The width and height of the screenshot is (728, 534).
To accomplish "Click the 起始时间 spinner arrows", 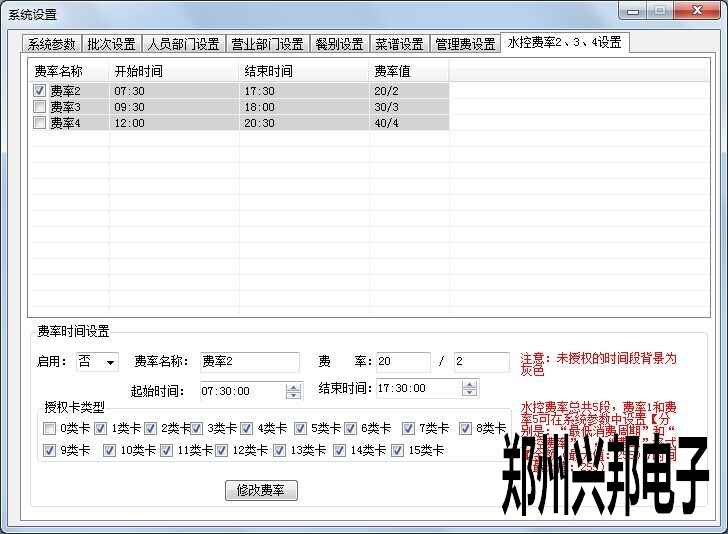I will (293, 391).
